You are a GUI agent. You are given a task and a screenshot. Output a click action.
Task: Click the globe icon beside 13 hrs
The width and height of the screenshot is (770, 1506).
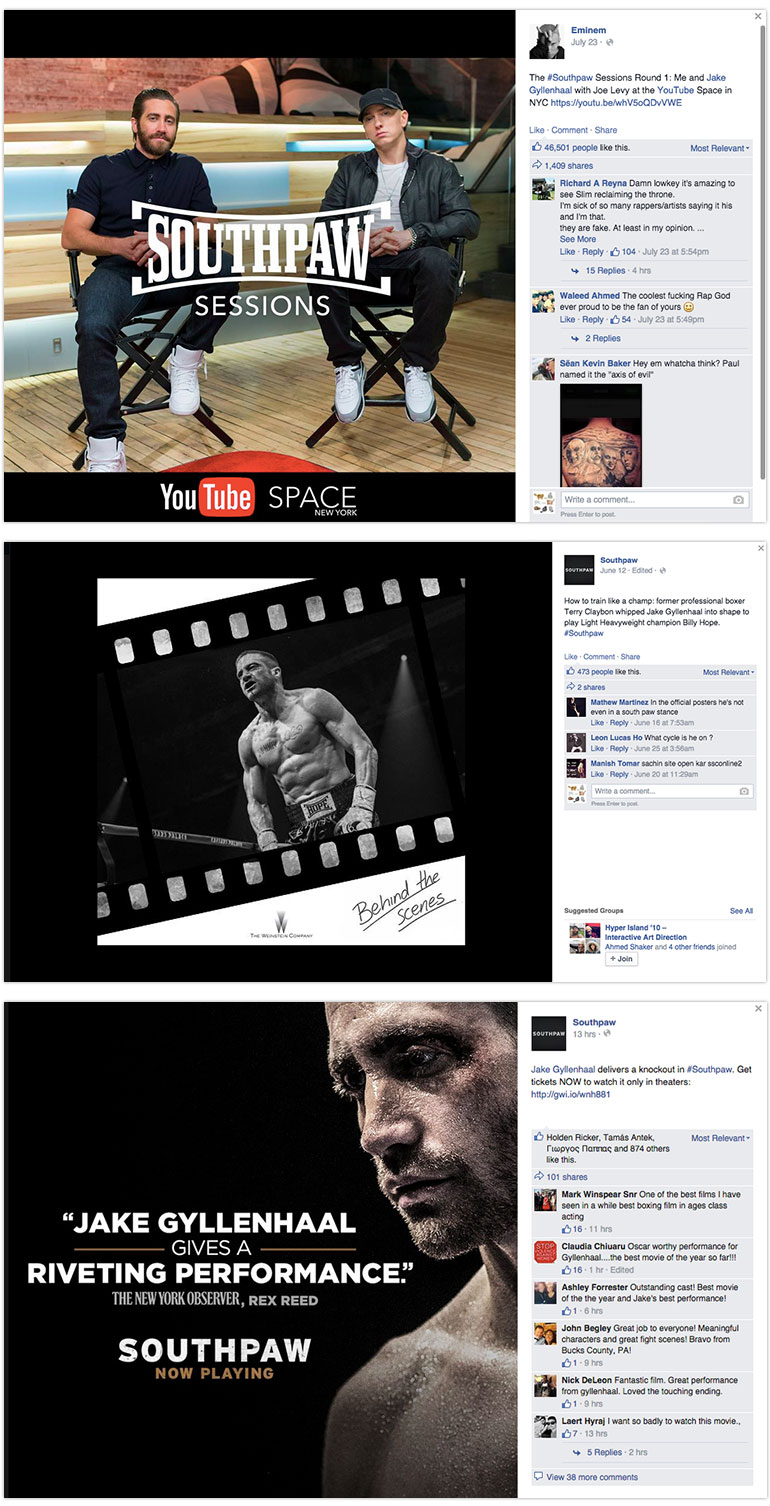[607, 1034]
